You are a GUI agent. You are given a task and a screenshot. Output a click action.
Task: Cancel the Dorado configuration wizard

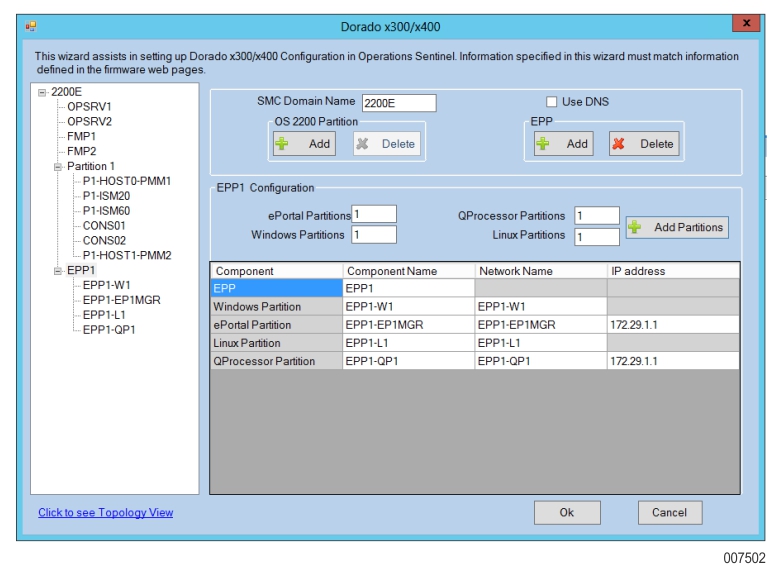[x=669, y=513]
